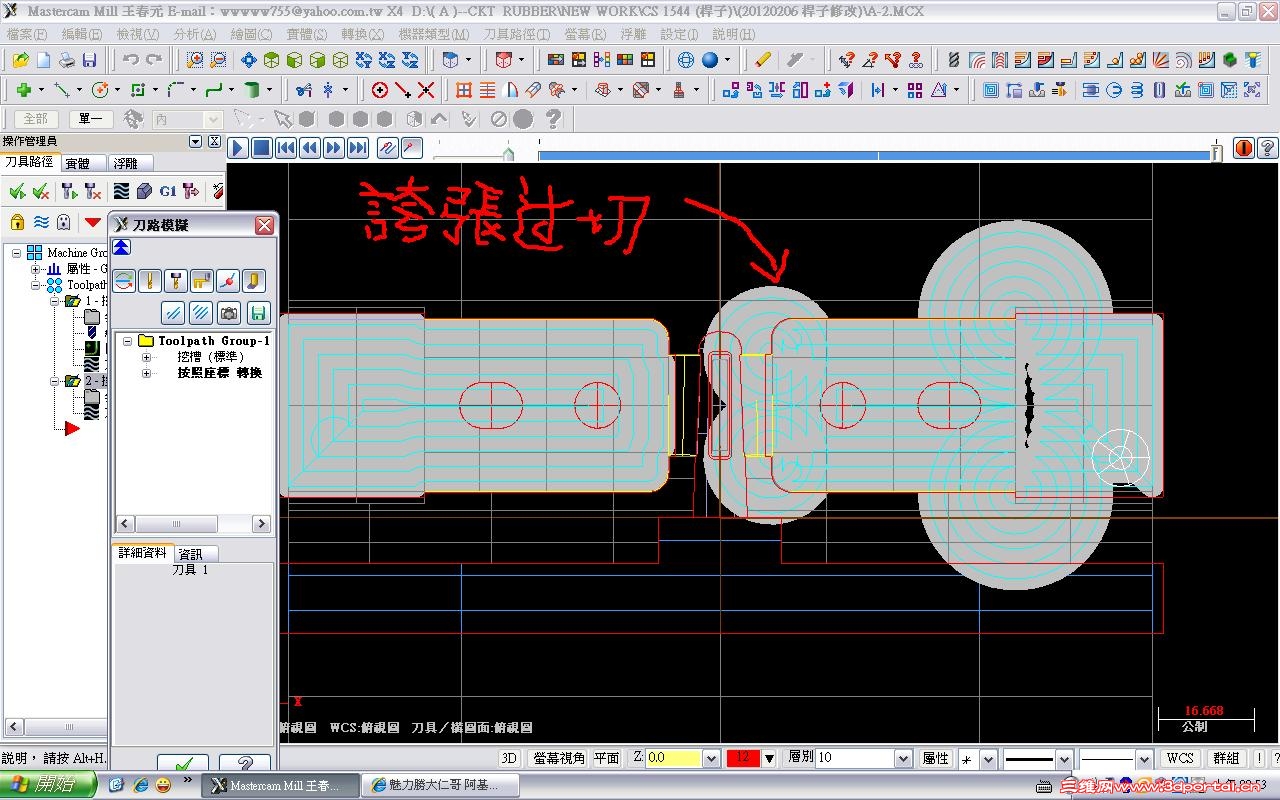The height and width of the screenshot is (800, 1280).
Task: Collapse the Toolpath Group-1 tree node
Action: pyautogui.click(x=128, y=341)
